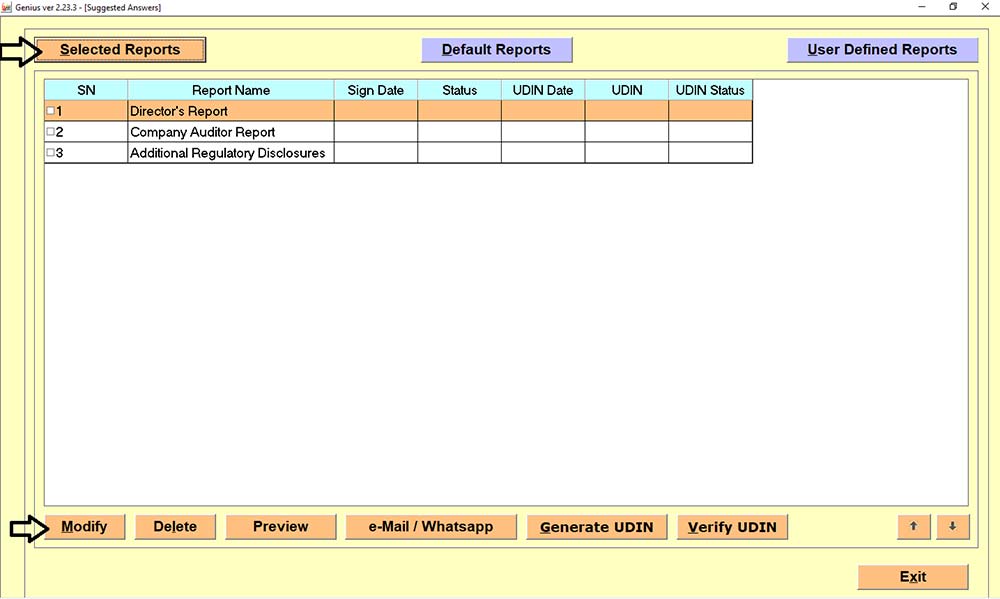The height and width of the screenshot is (599, 1000).
Task: Click the Report Name column header
Action: coord(230,90)
